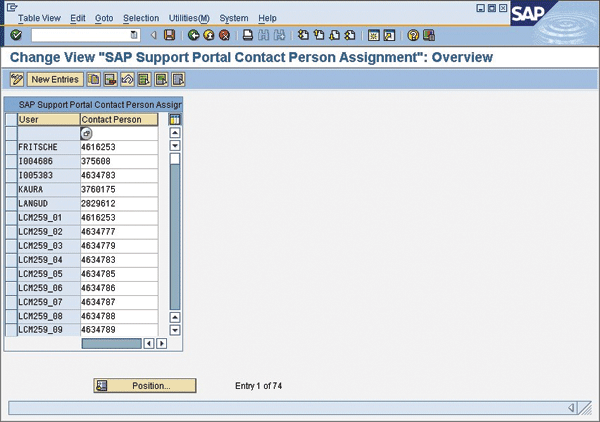Image resolution: width=600 pixels, height=422 pixels.
Task: Click the horizontal scrollbar thumb under the table
Action: (111, 344)
